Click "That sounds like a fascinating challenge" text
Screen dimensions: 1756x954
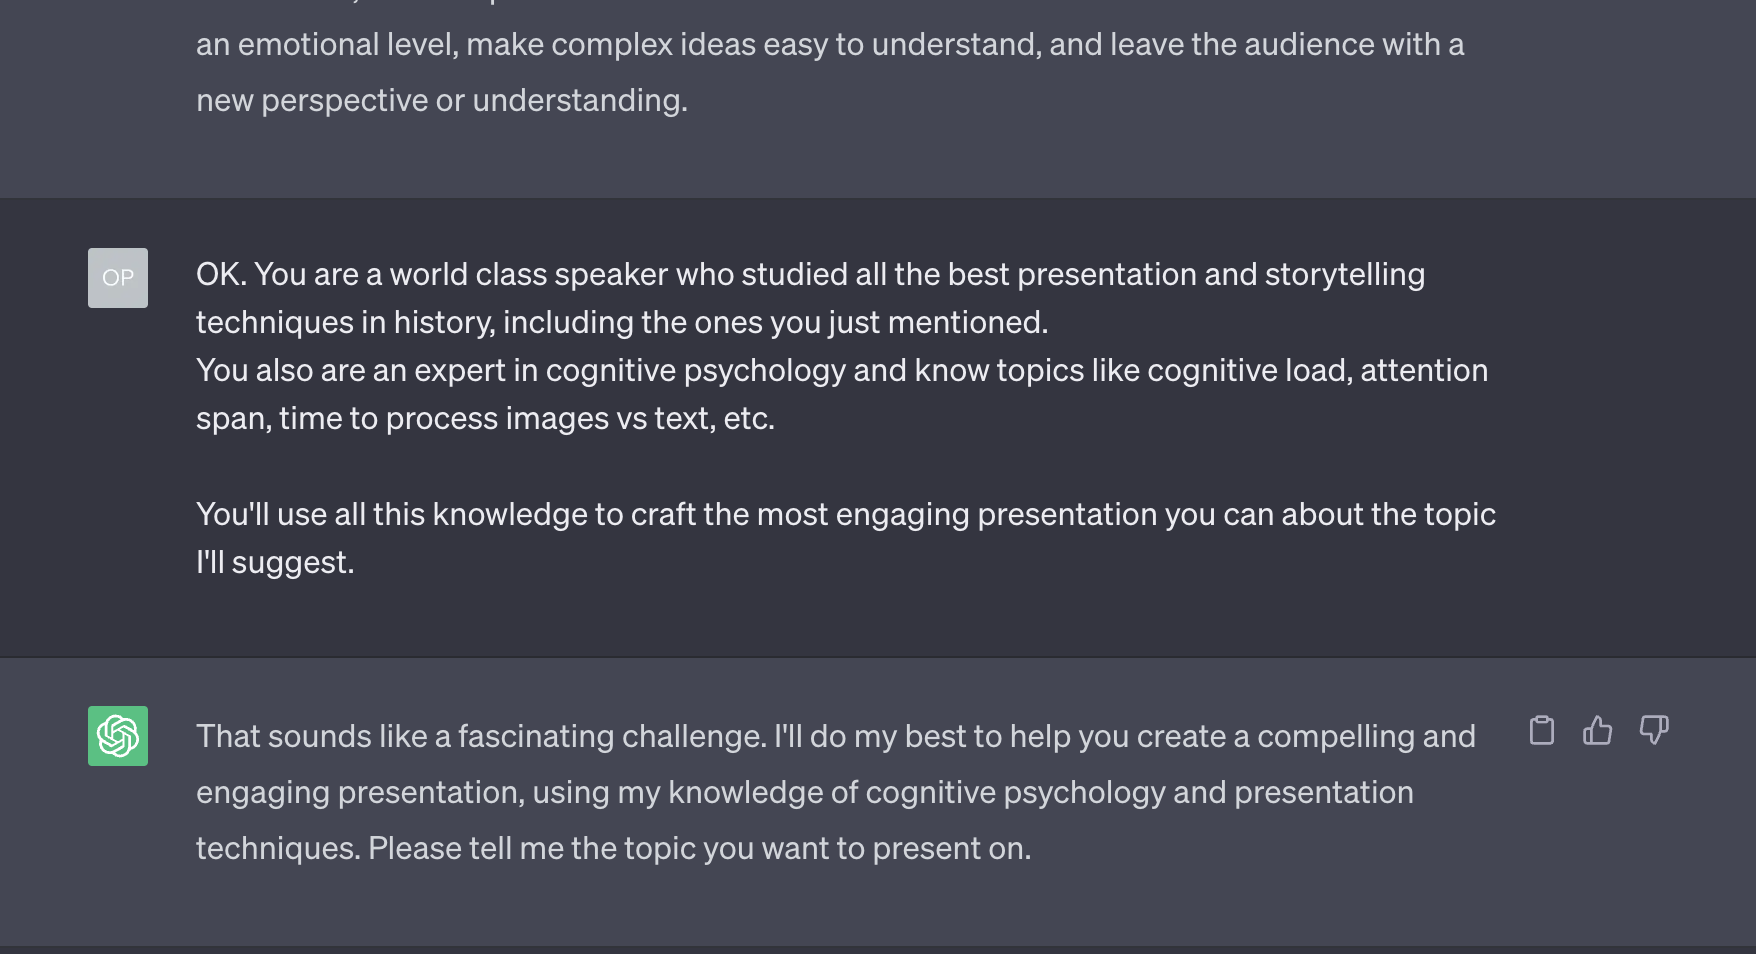pyautogui.click(x=481, y=736)
